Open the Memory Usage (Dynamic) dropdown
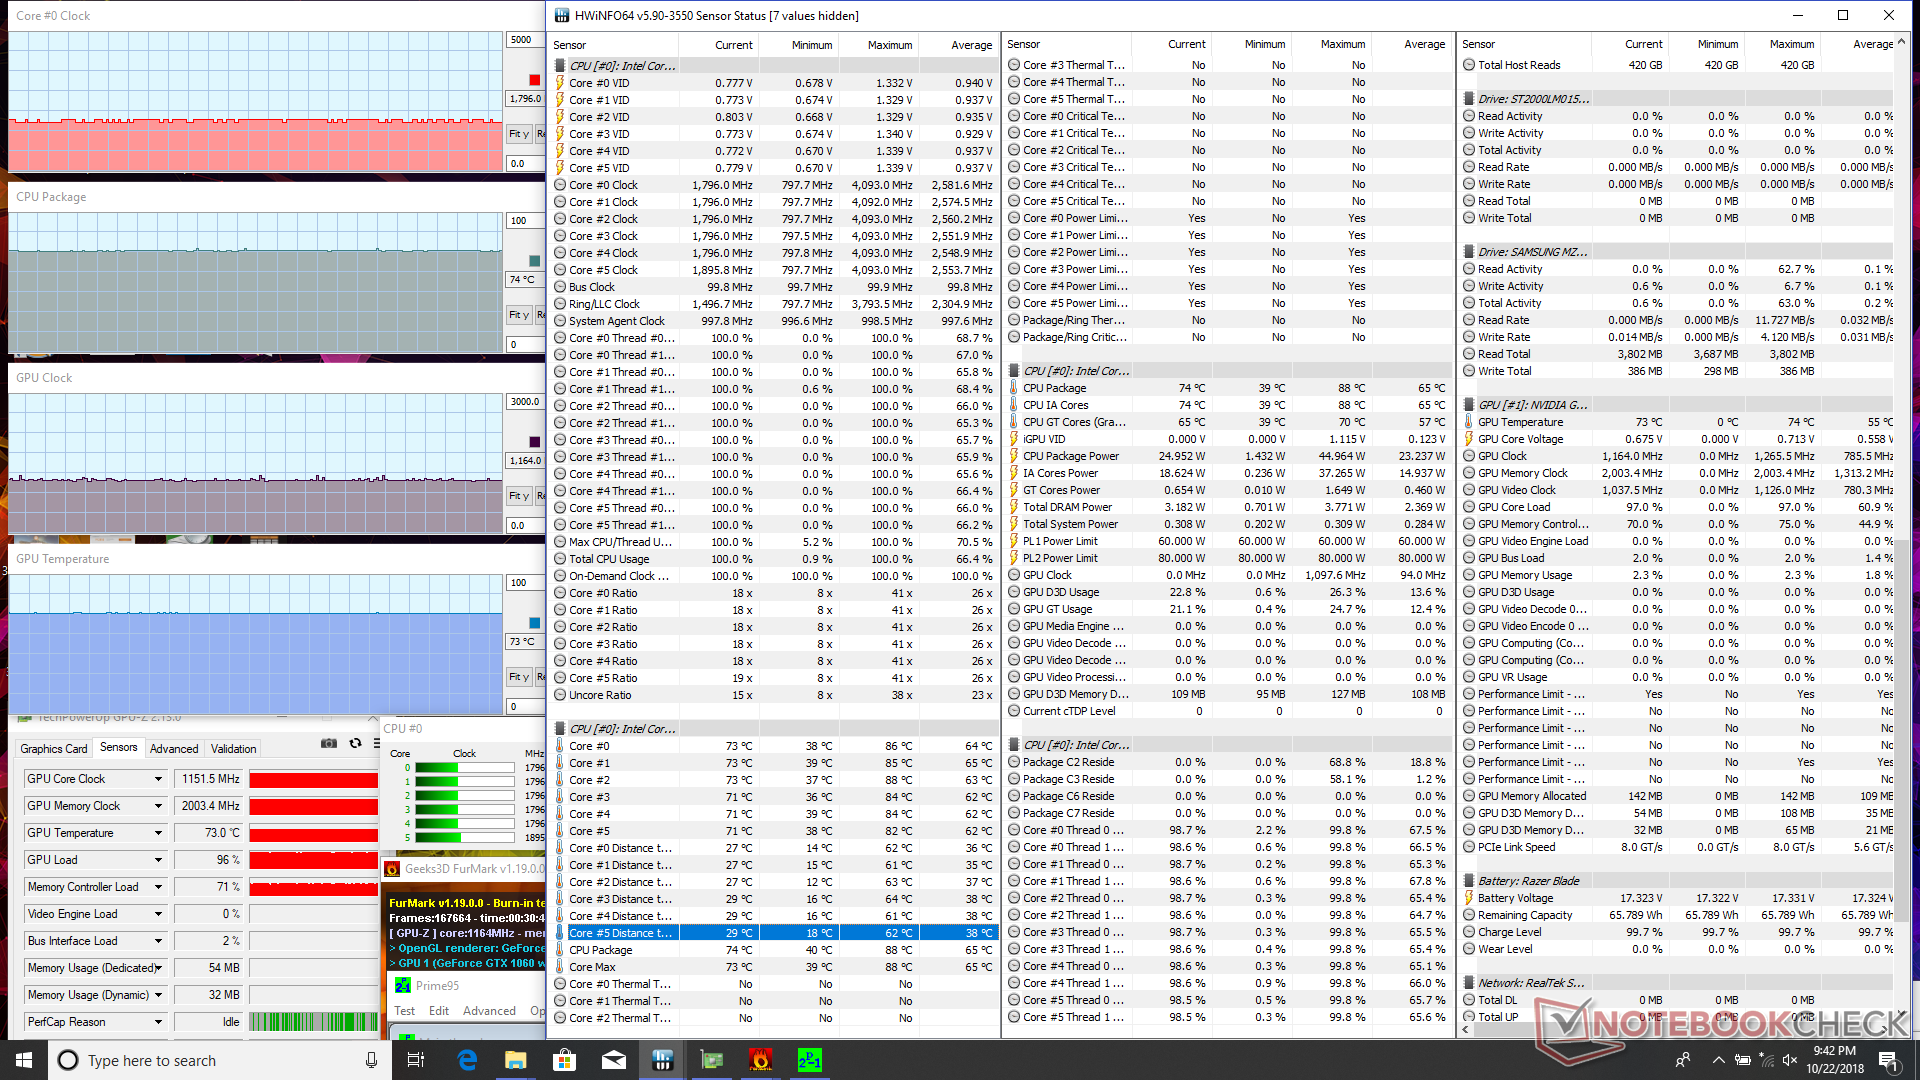This screenshot has height=1080, width=1920. (x=158, y=995)
